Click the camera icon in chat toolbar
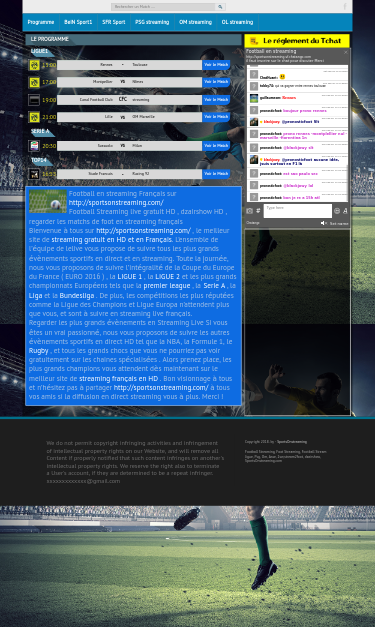The height and width of the screenshot is (627, 375). [249, 211]
